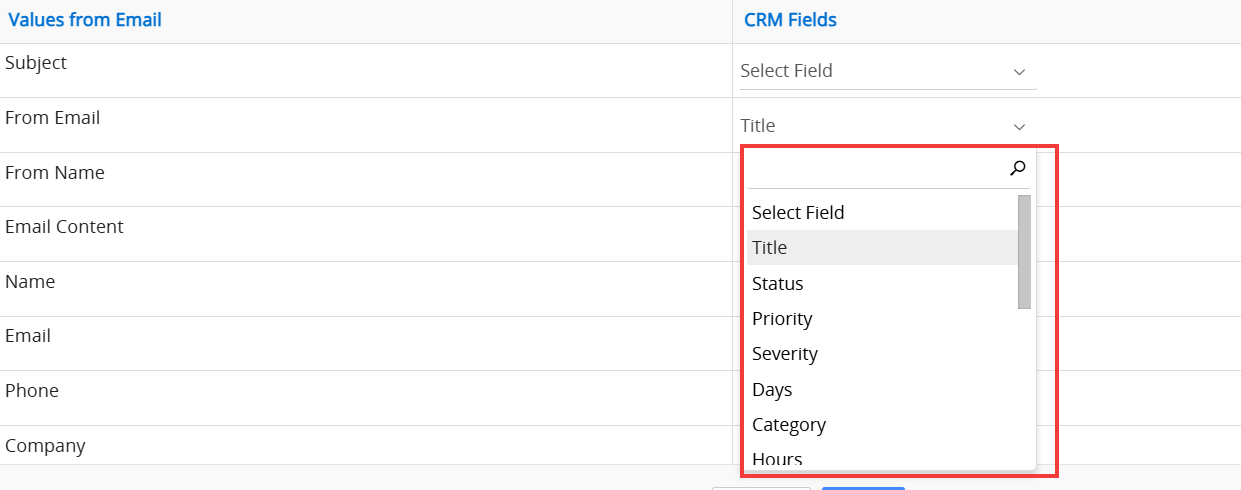This screenshot has width=1241, height=490.
Task: Click the CRM Fields column header
Action: [790, 20]
